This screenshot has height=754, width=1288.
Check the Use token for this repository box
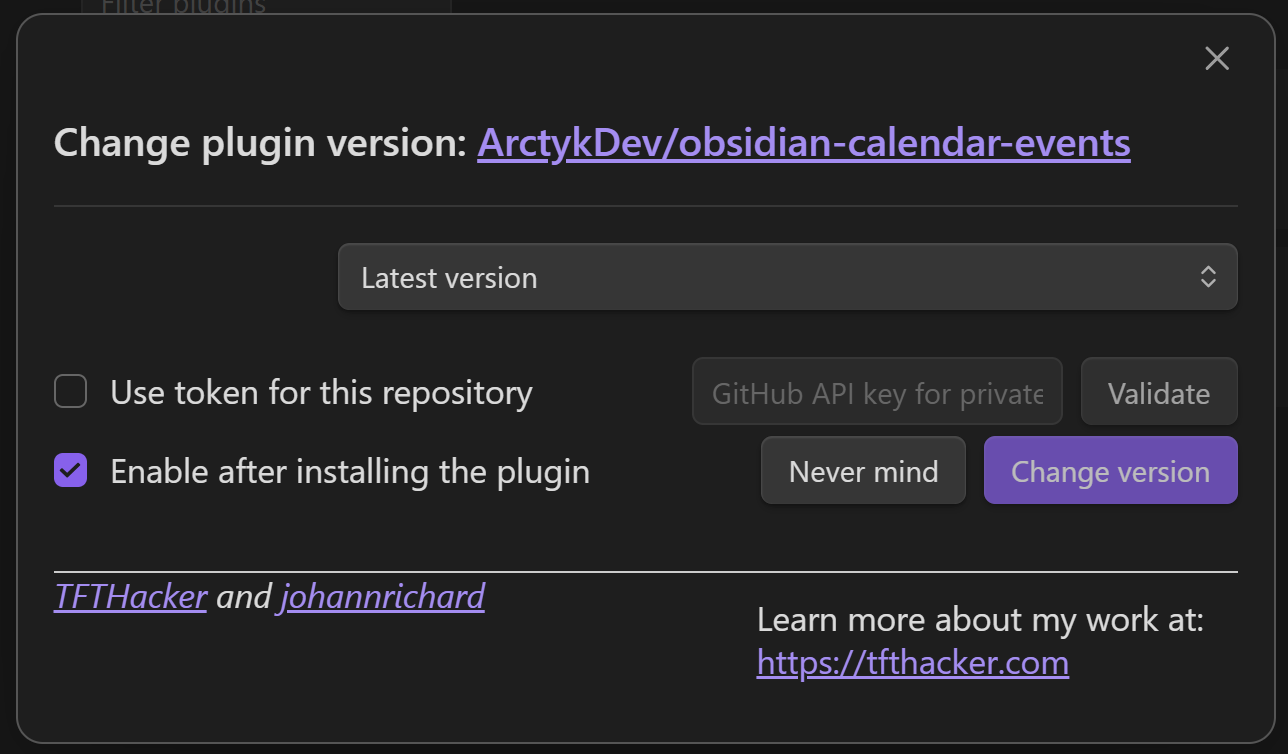tap(70, 392)
